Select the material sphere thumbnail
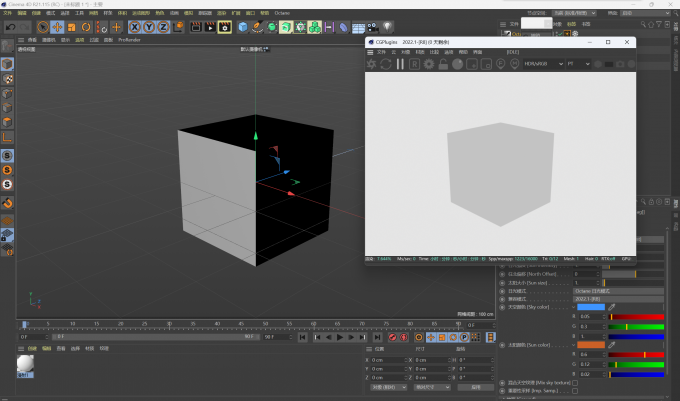The width and height of the screenshot is (680, 401). click(x=25, y=363)
